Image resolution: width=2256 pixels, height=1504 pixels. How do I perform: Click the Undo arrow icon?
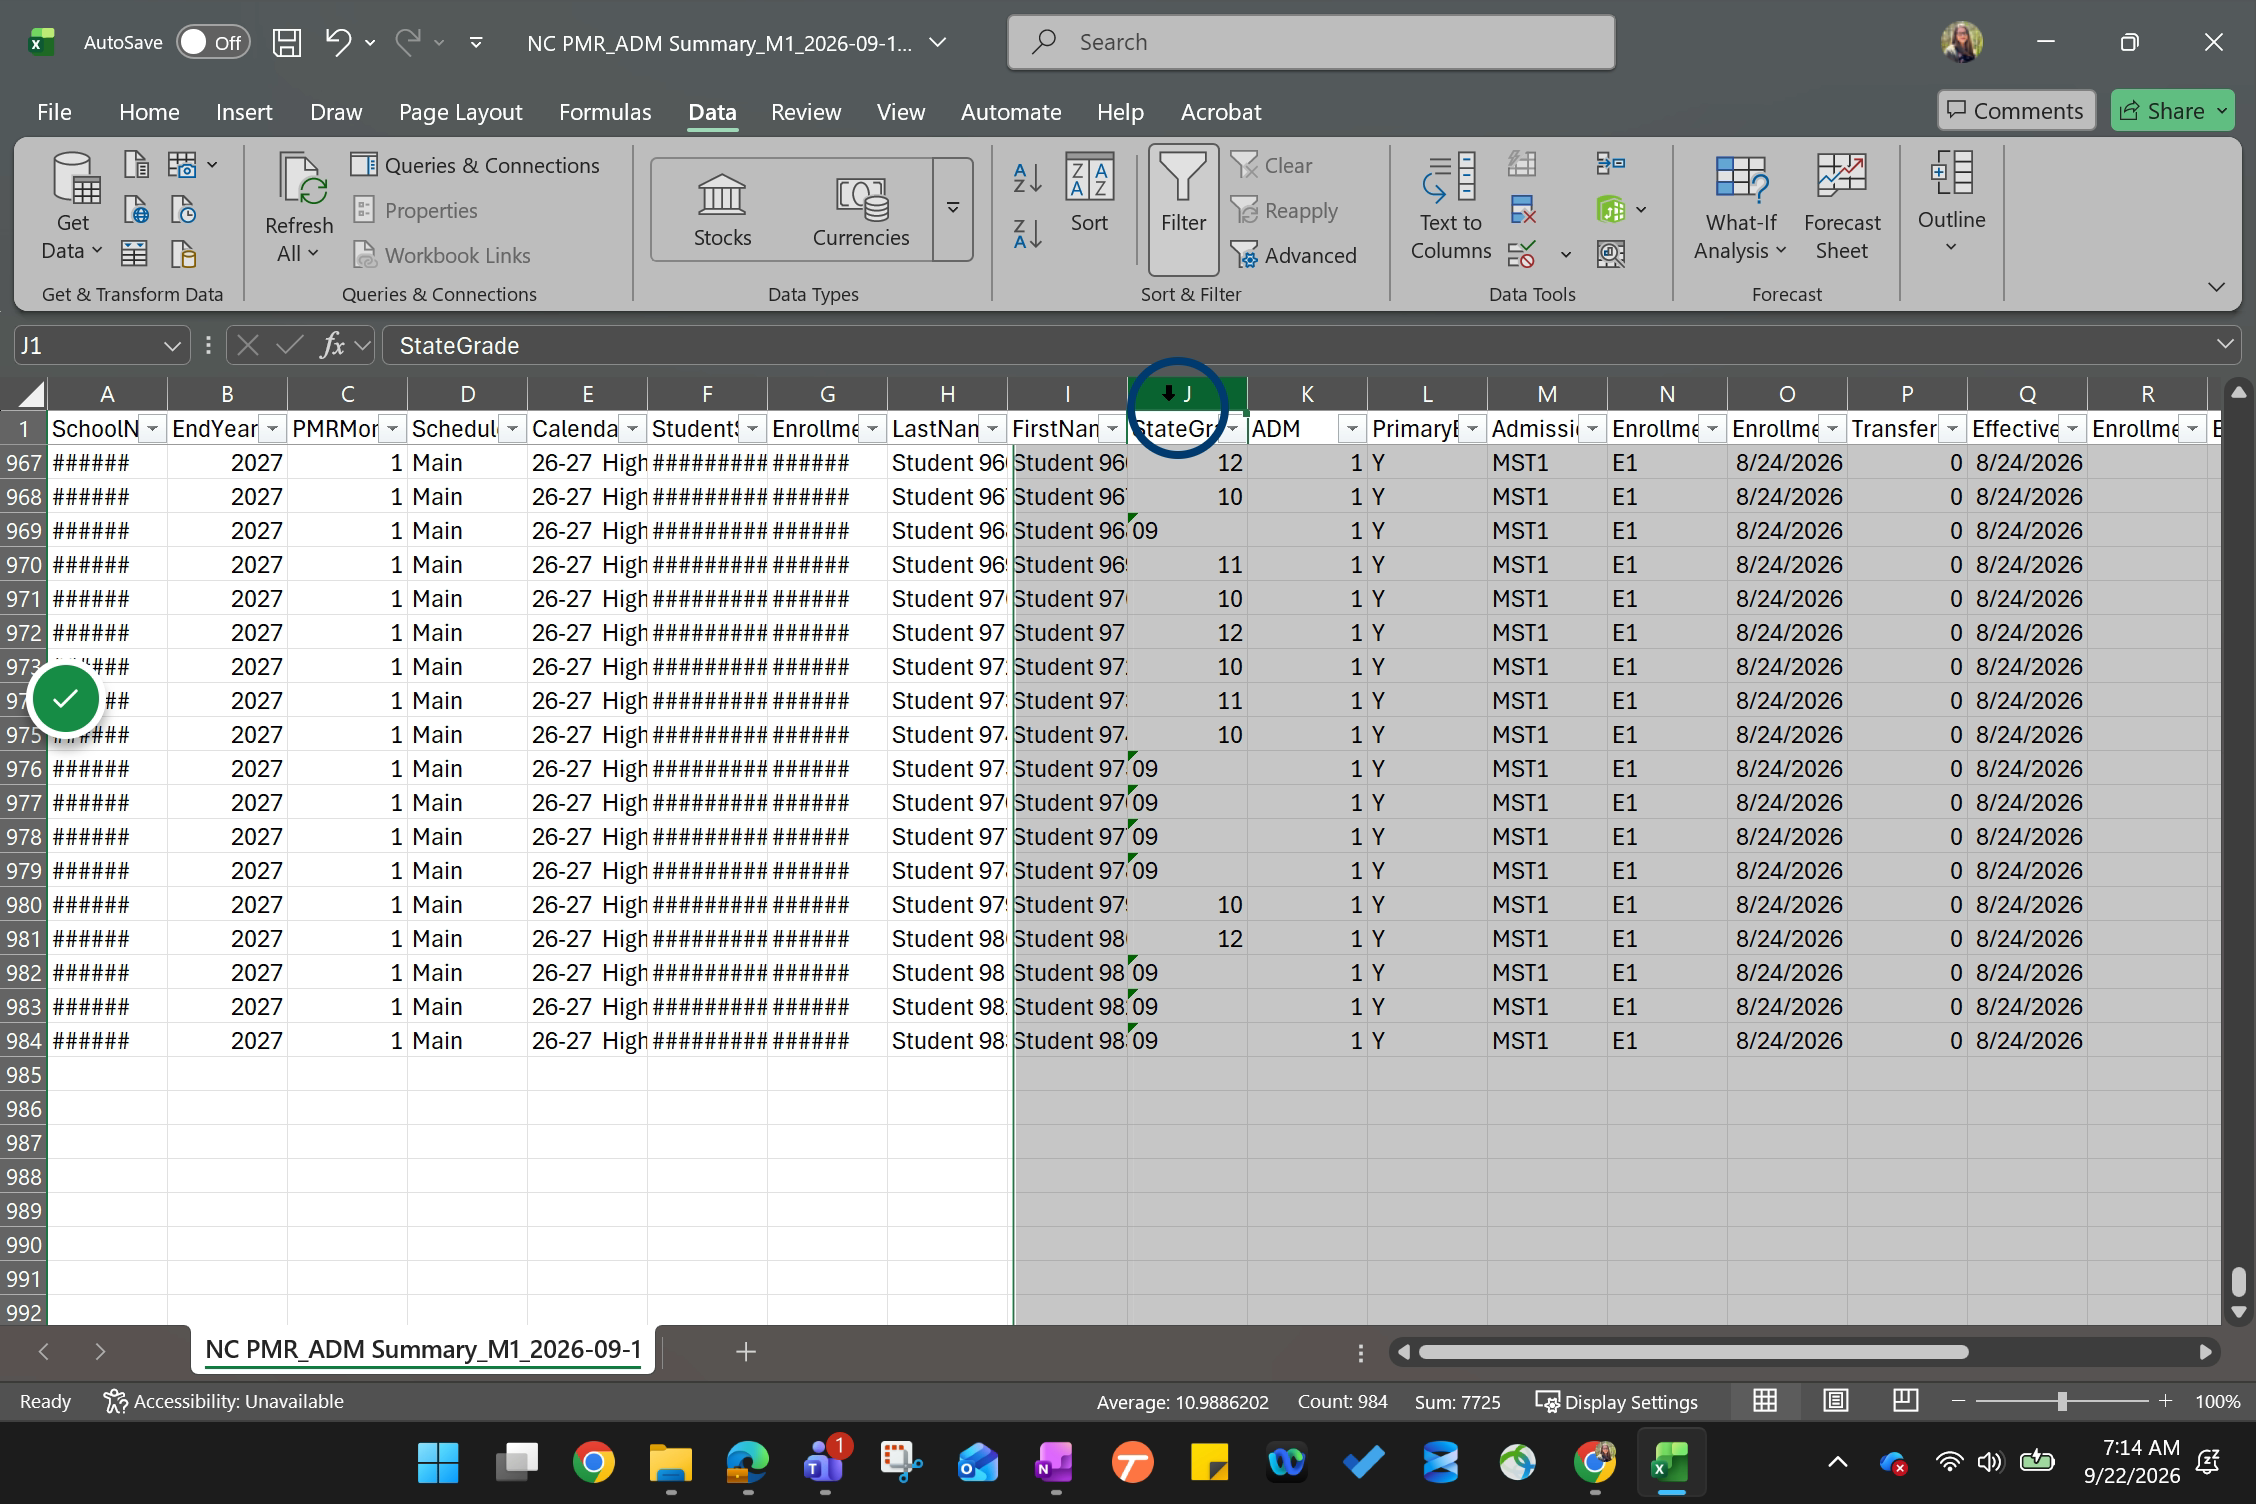pos(338,42)
